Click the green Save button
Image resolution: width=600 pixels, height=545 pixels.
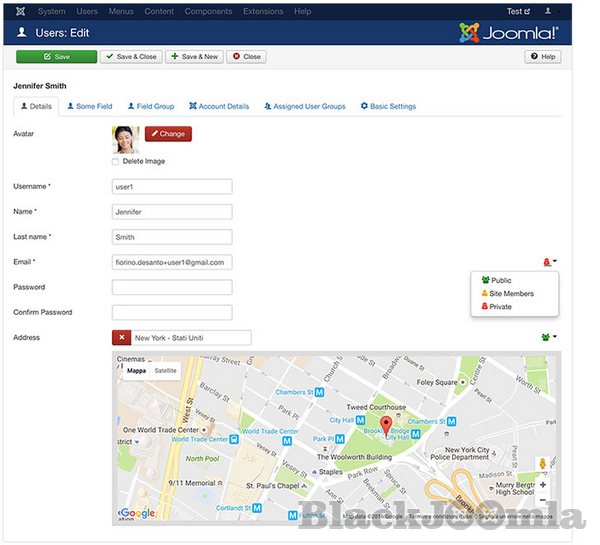(x=56, y=57)
